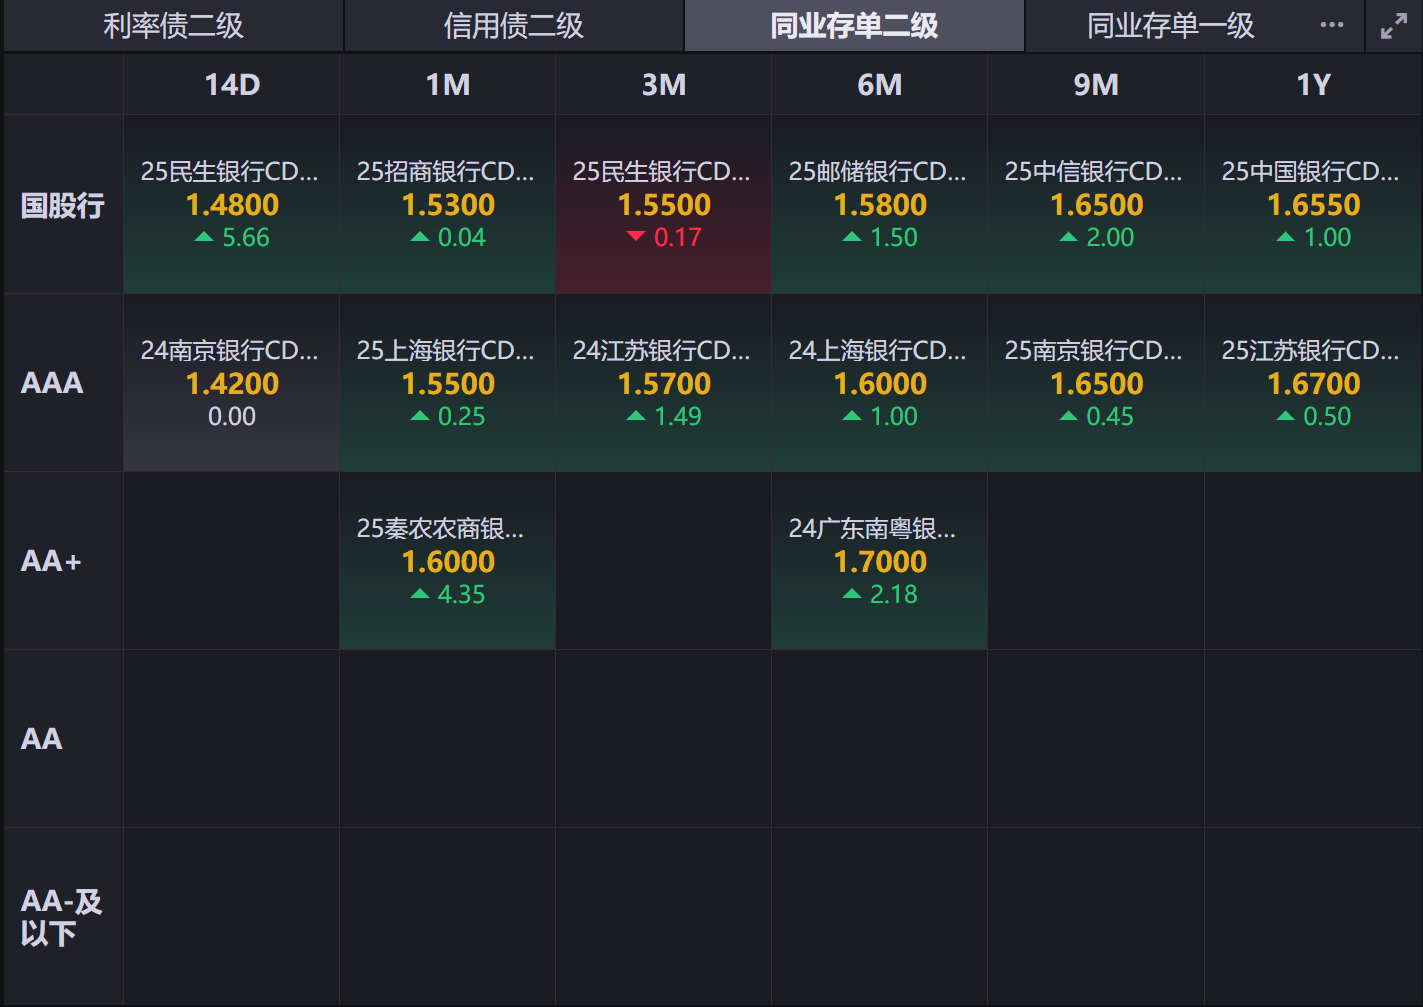The width and height of the screenshot is (1423, 1007).
Task: Open the 同业存单一级 tab
Action: coord(1171,26)
